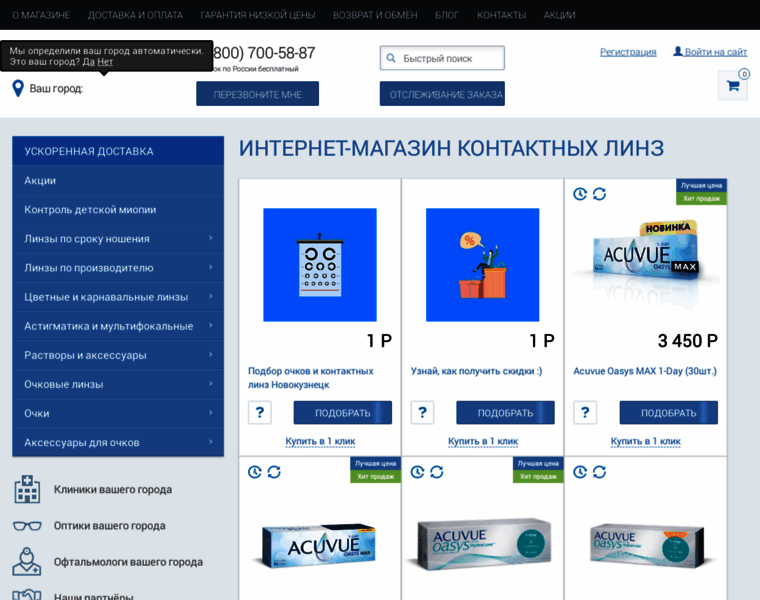Click question mark under Узнай, как получить скидки
This screenshot has height=600, width=760.
tap(422, 412)
